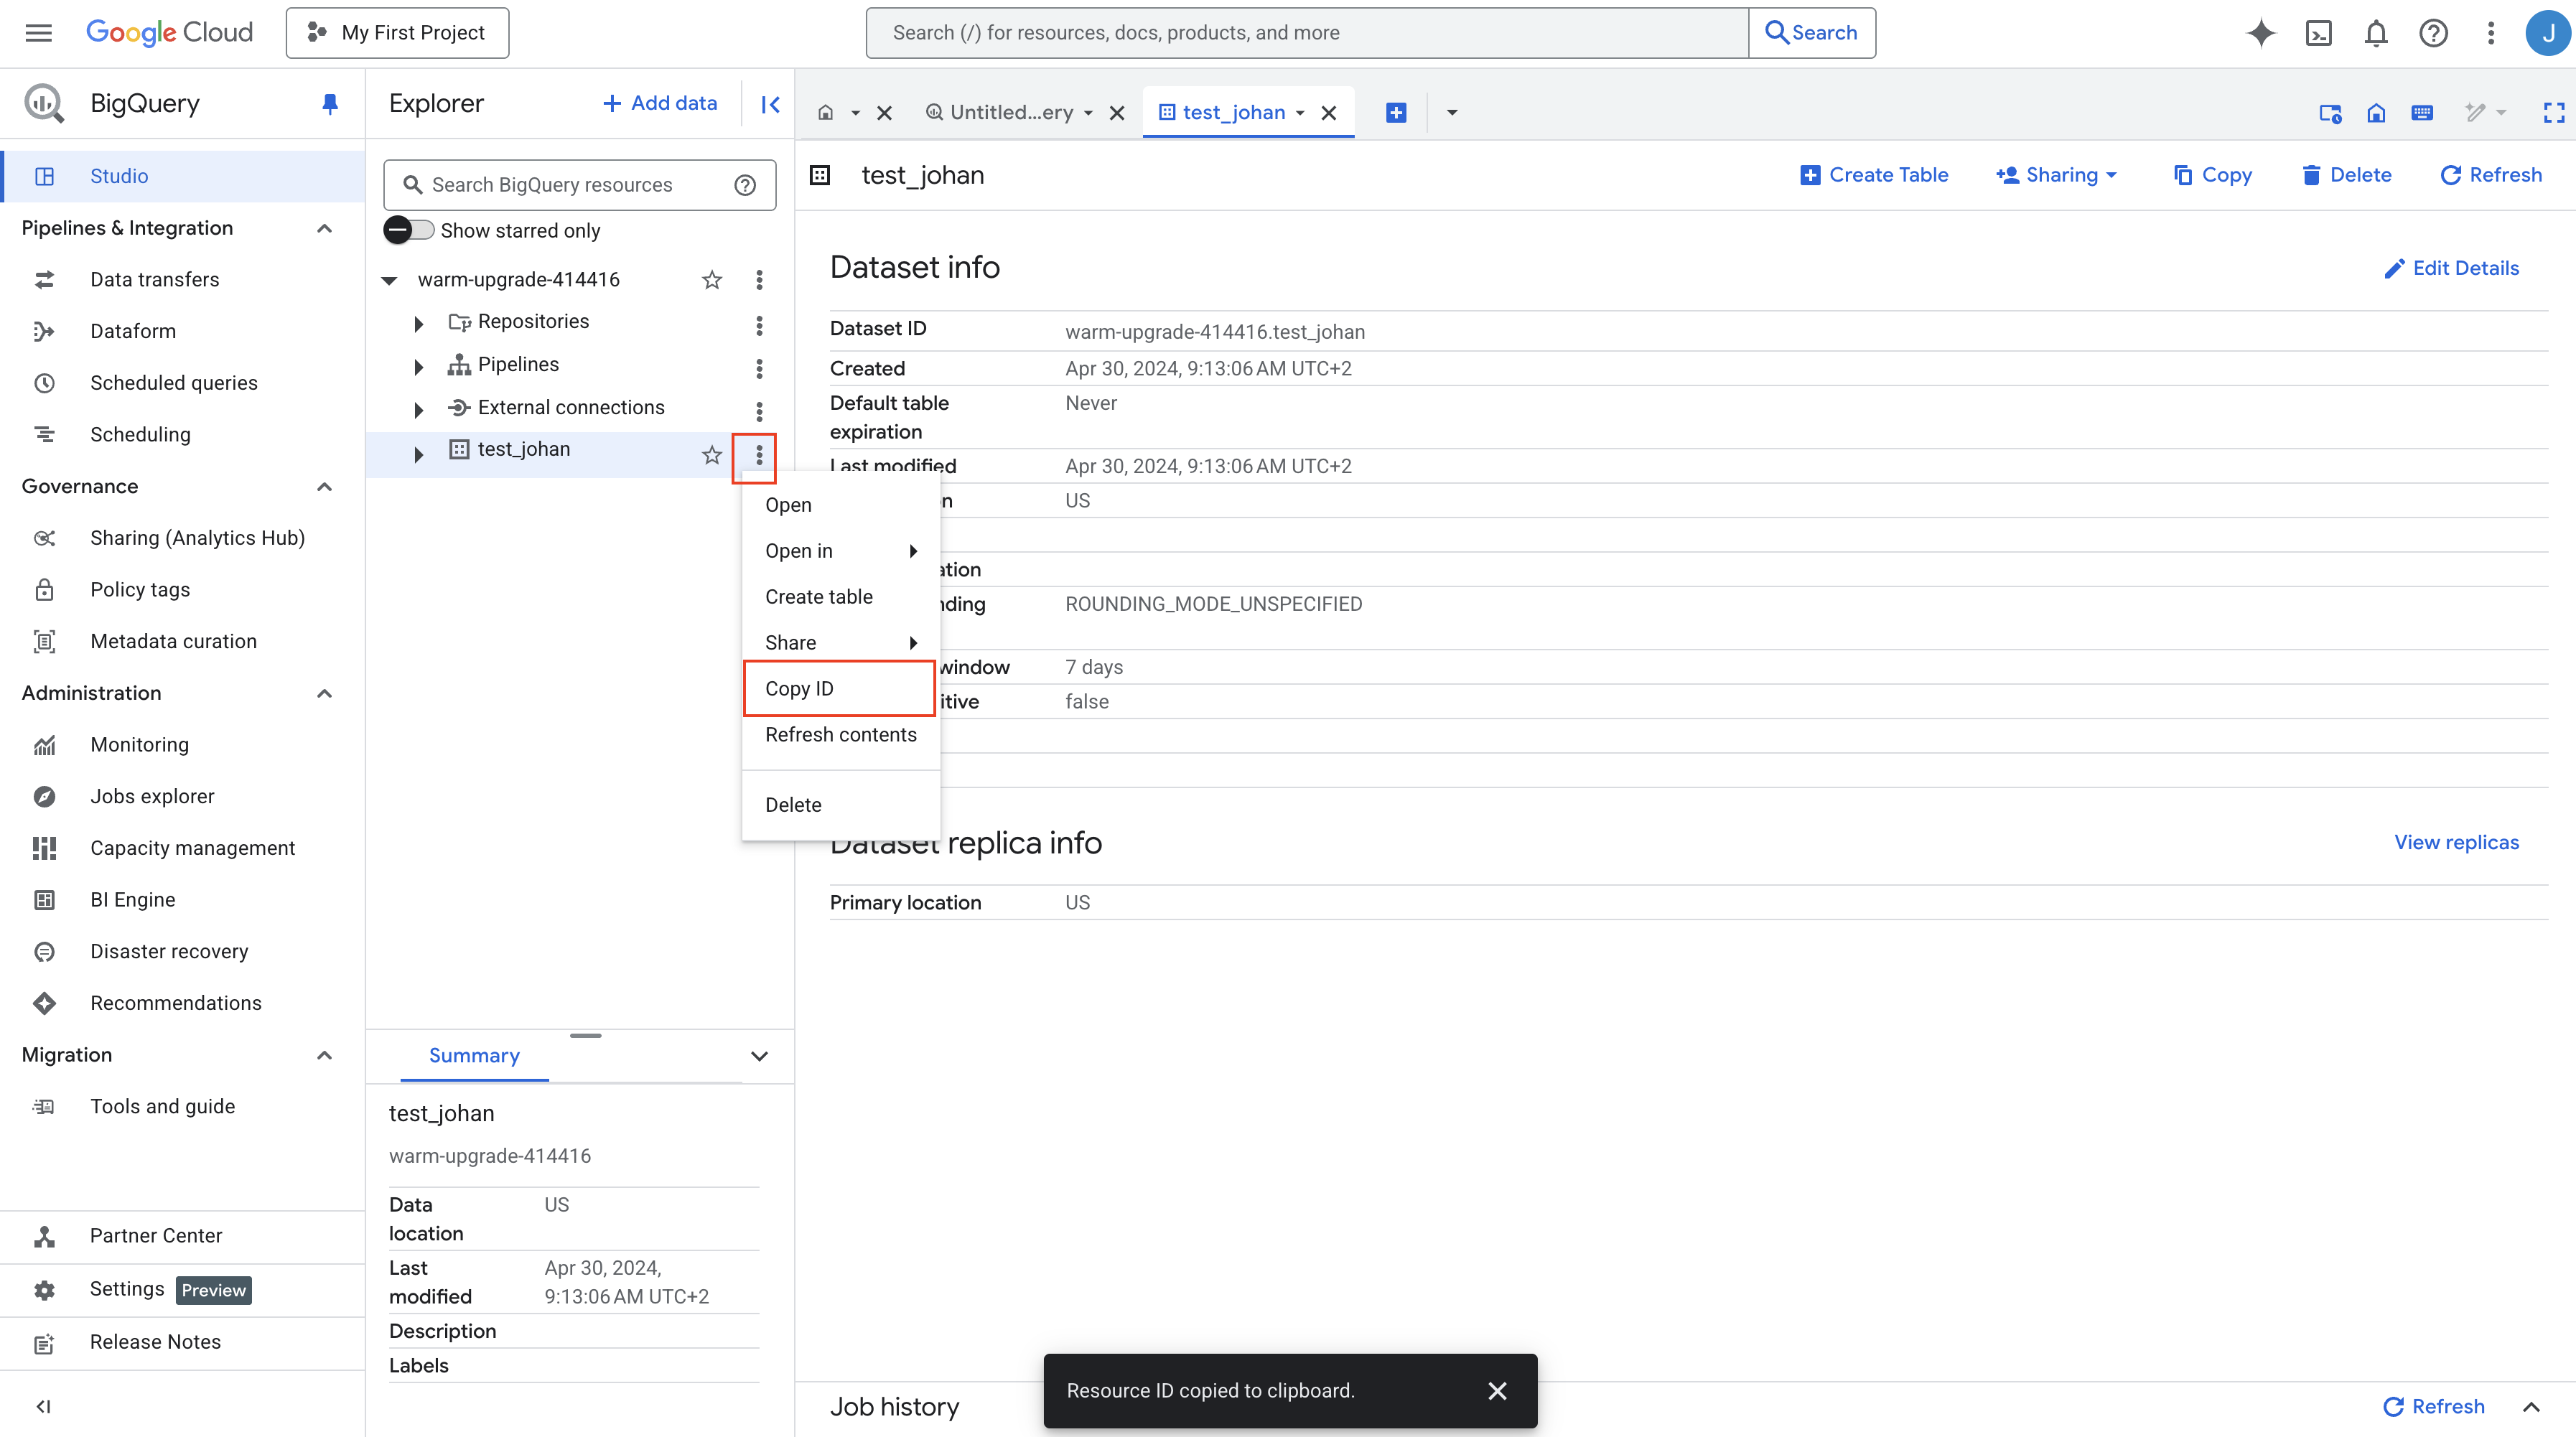Open the notifications bell

click(2376, 33)
